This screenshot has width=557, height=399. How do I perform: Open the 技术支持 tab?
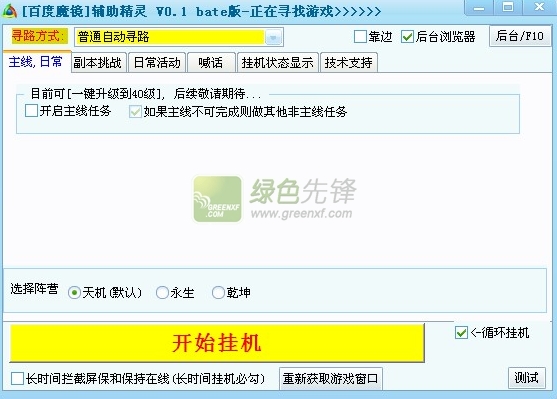(x=348, y=63)
